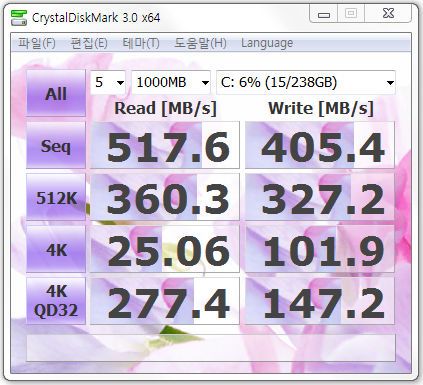Open the 테마(T) menu

[141, 43]
